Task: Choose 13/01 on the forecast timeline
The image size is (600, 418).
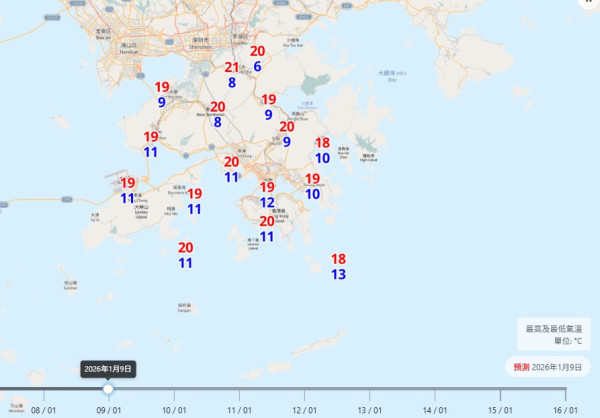Action: [x=369, y=410]
